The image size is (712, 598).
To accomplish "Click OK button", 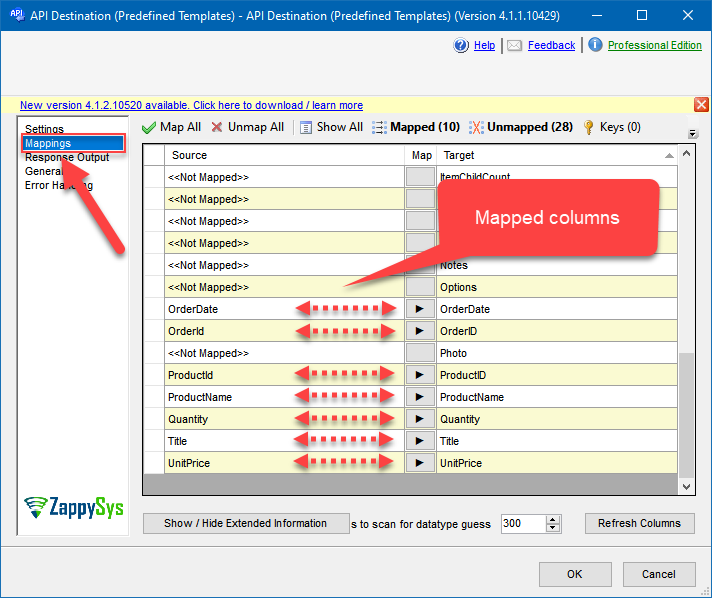I will [575, 574].
